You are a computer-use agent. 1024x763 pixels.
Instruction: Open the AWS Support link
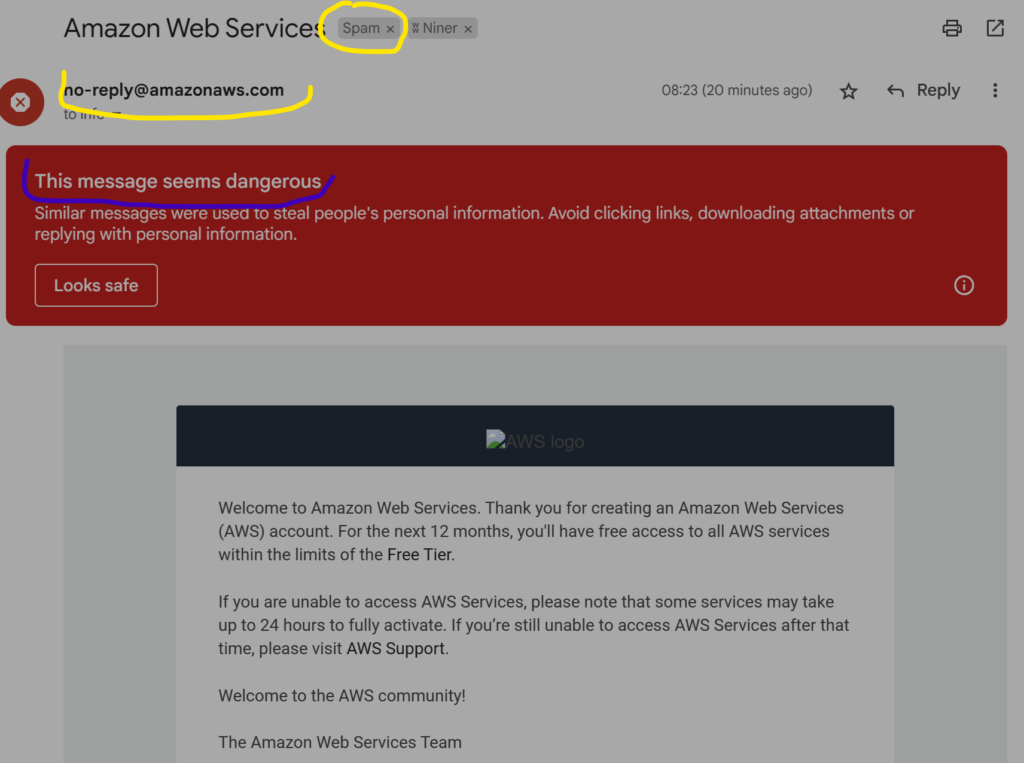coord(395,649)
